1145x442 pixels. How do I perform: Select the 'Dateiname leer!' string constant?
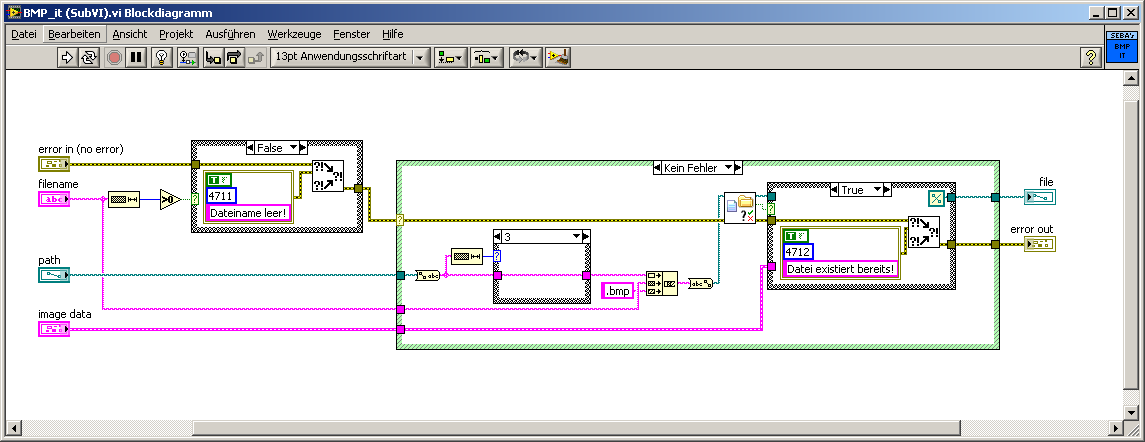[248, 213]
